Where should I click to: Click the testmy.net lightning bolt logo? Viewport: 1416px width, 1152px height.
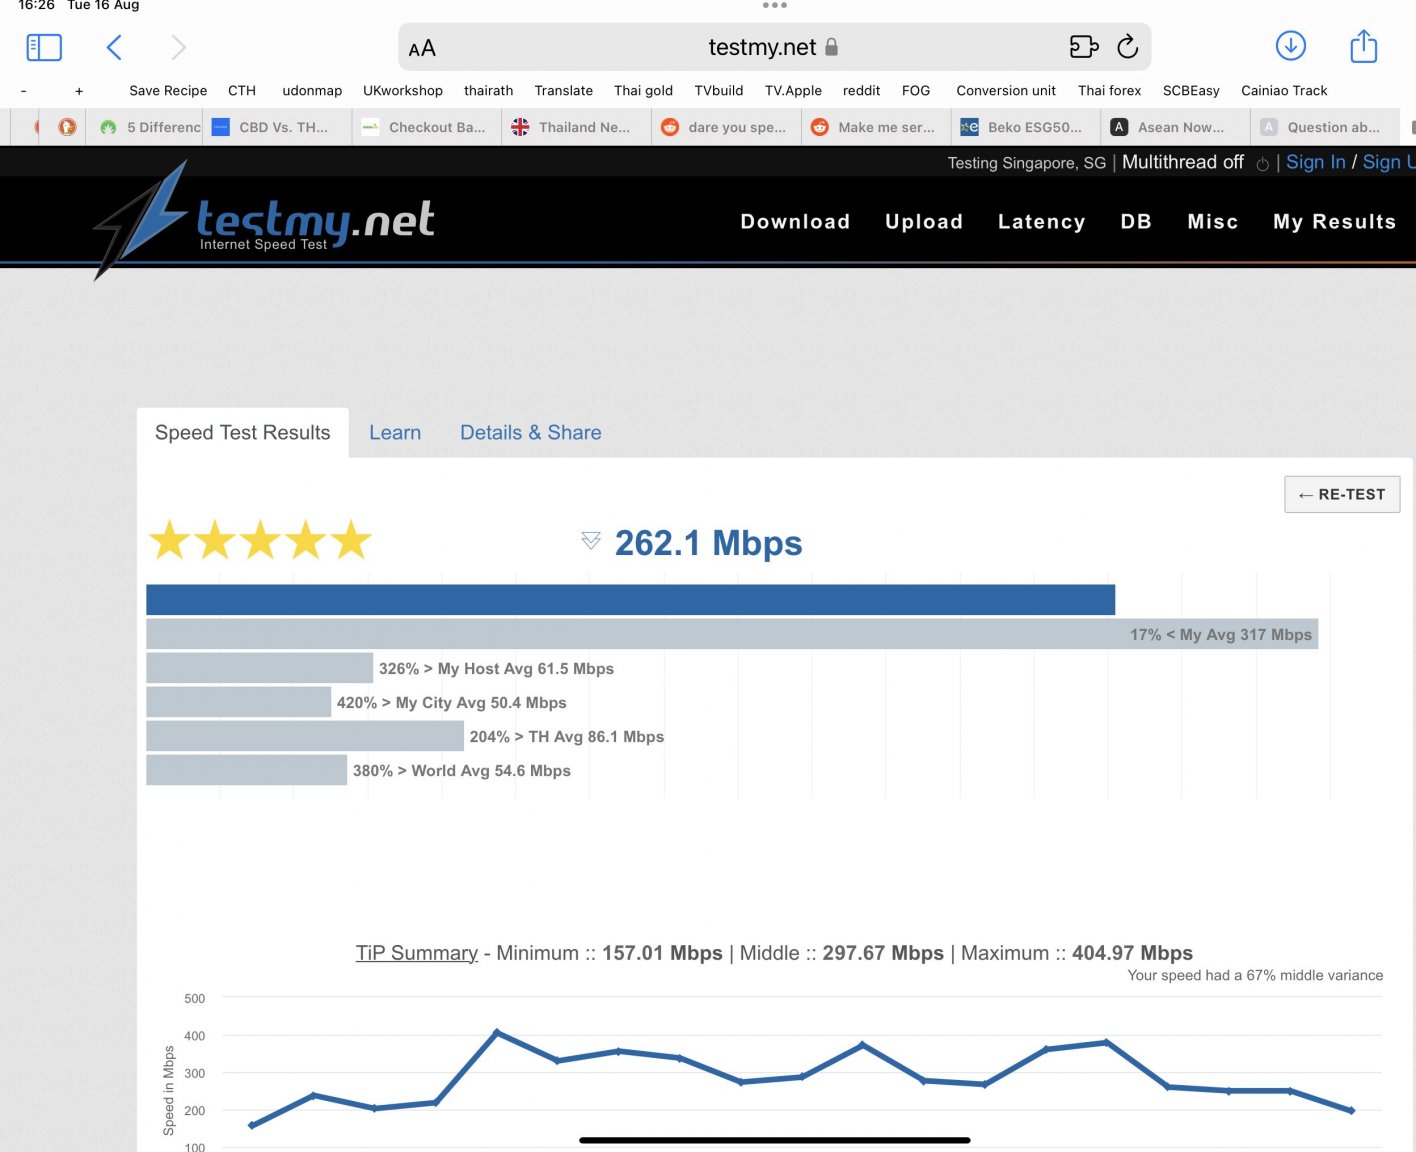coord(140,220)
